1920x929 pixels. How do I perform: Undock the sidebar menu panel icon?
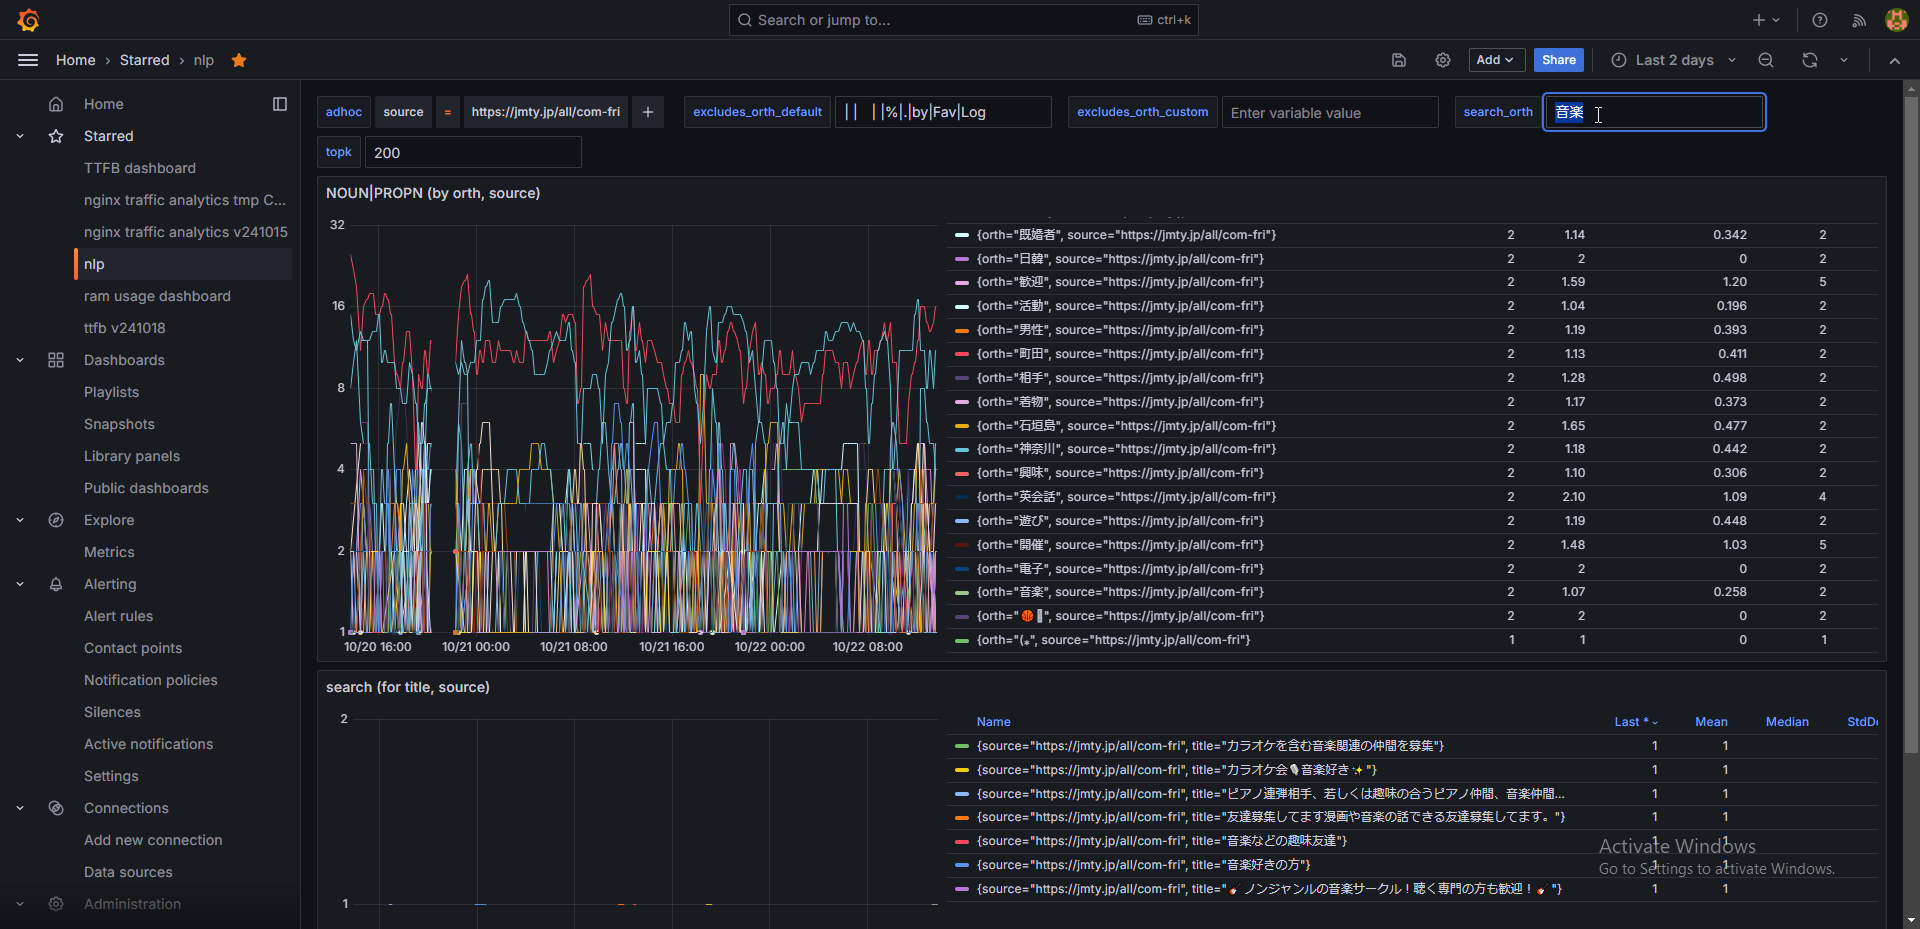pos(280,104)
